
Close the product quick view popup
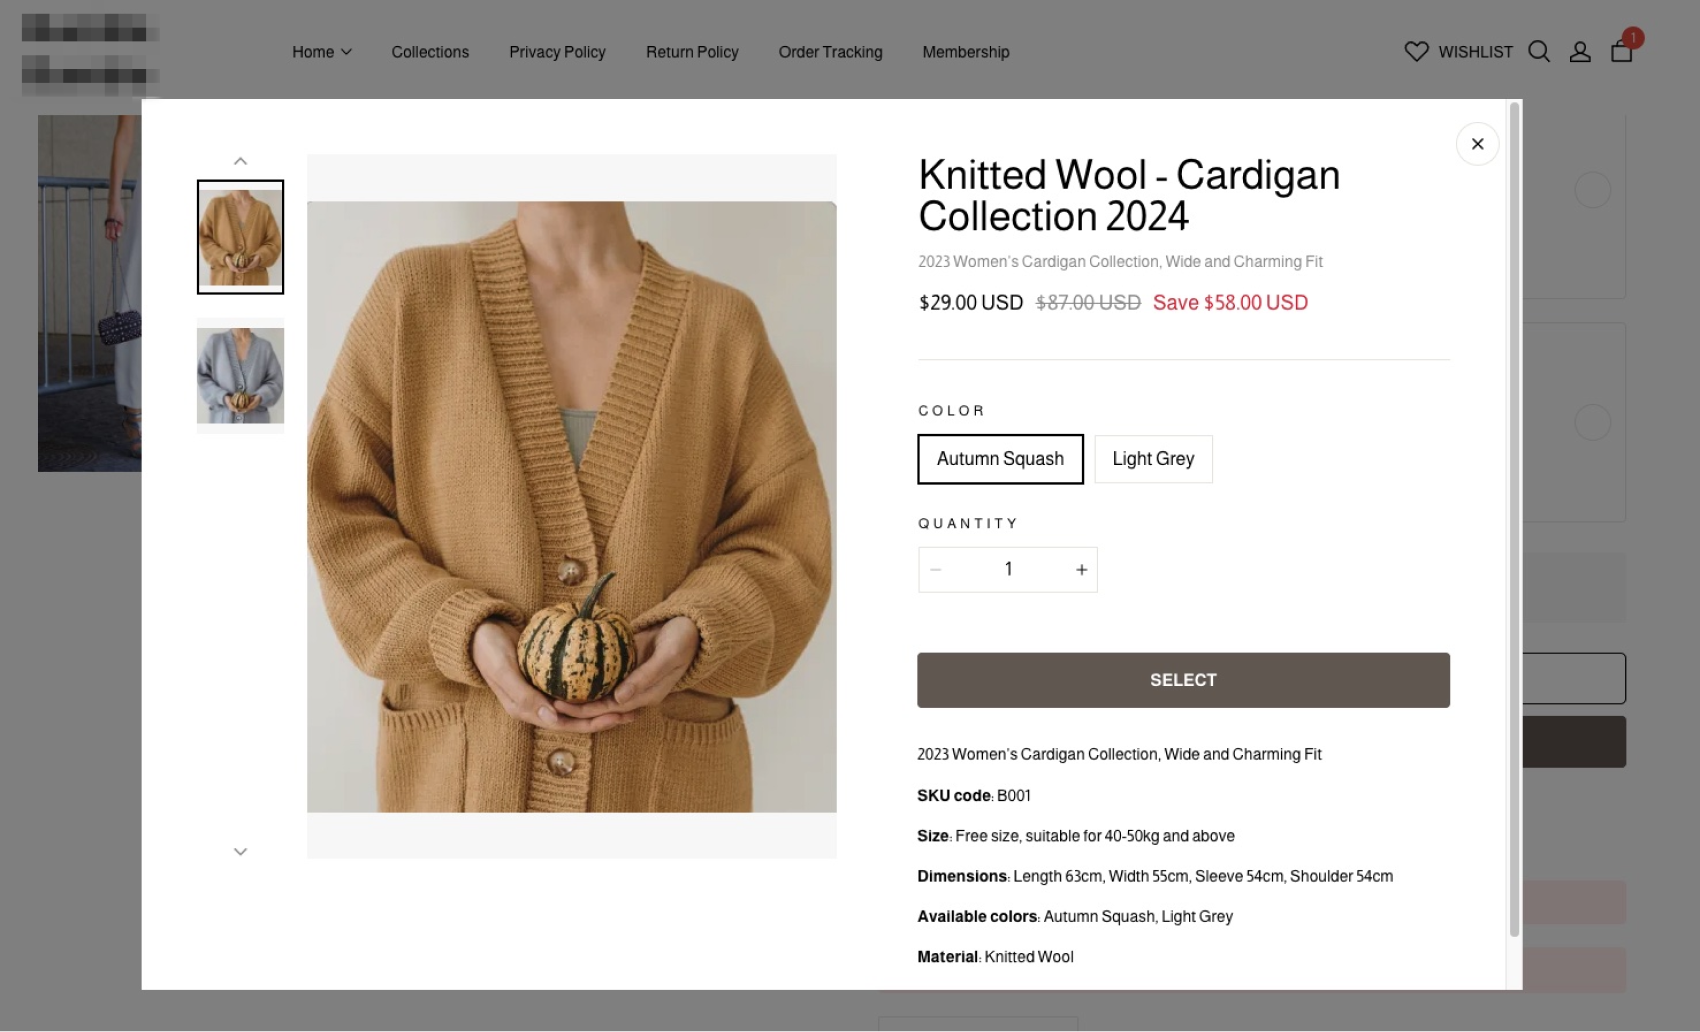coord(1477,144)
